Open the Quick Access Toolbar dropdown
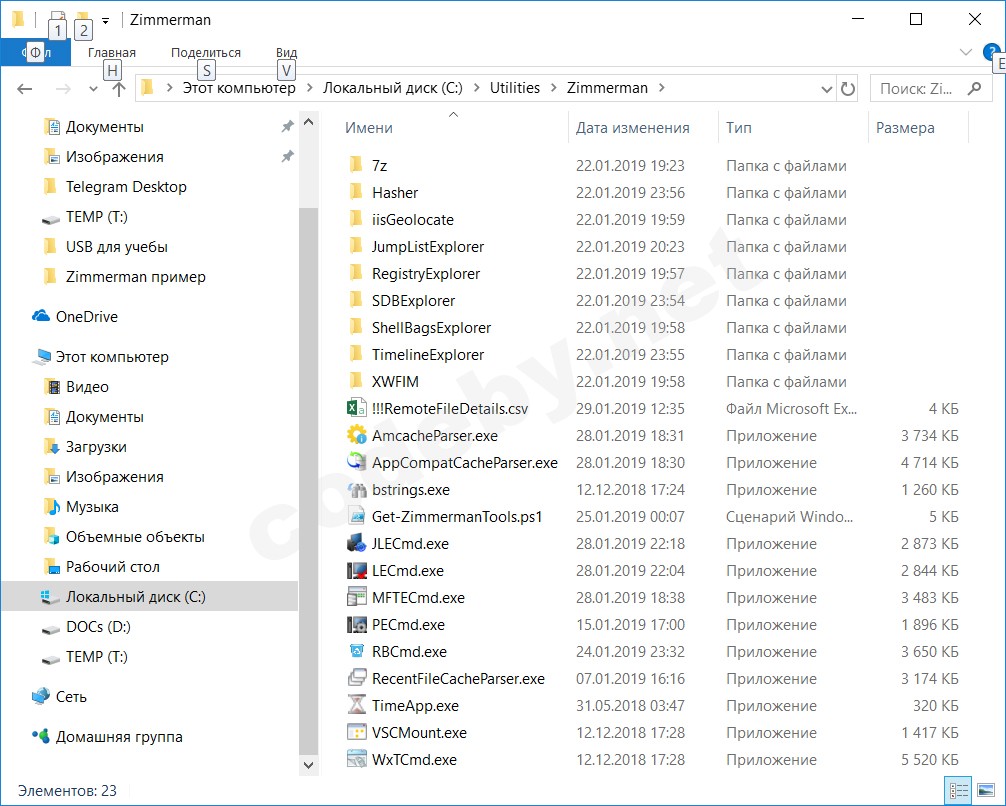This screenshot has height=806, width=1006. pyautogui.click(x=108, y=19)
